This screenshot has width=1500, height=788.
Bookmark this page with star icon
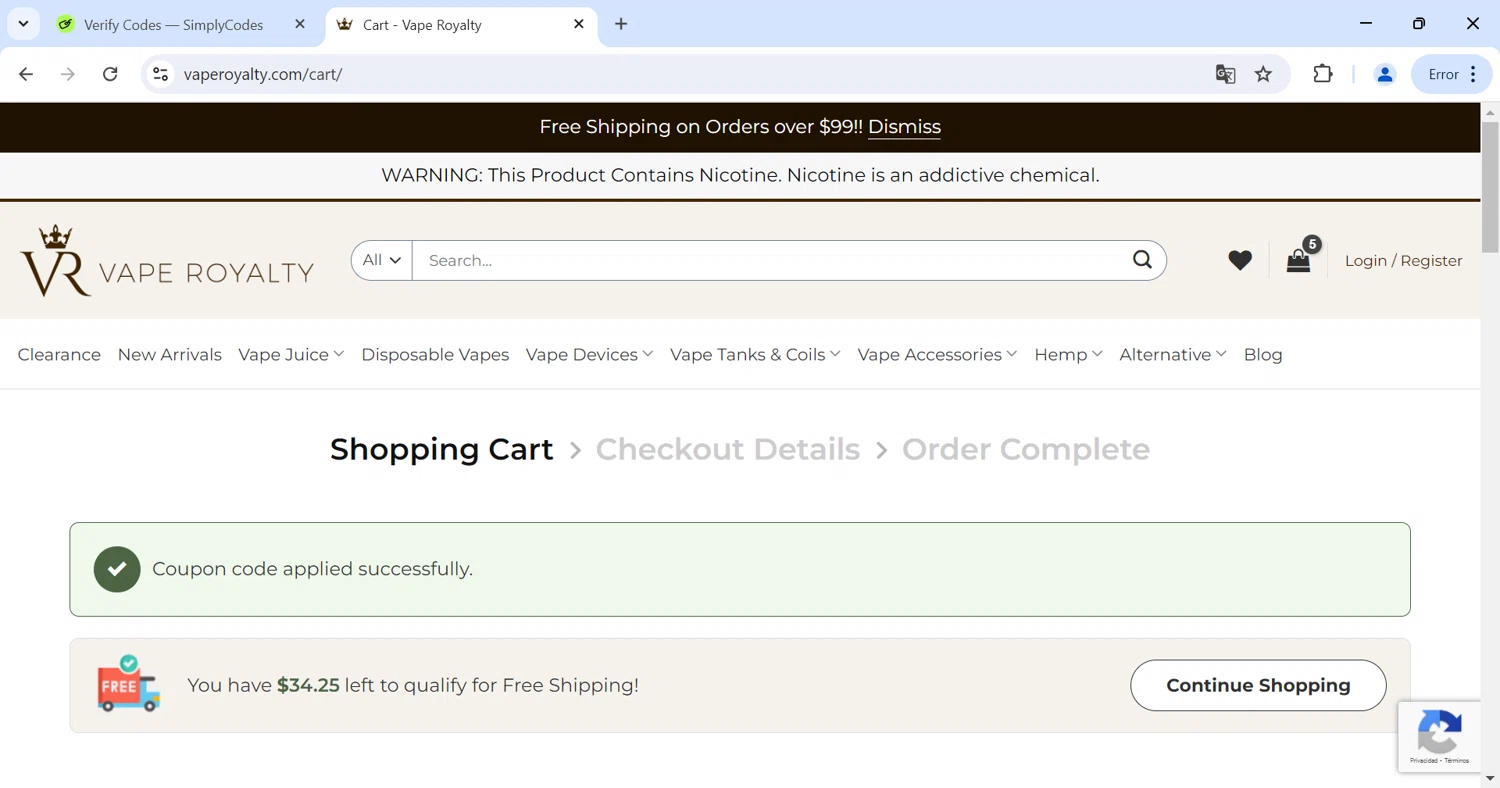[1264, 74]
